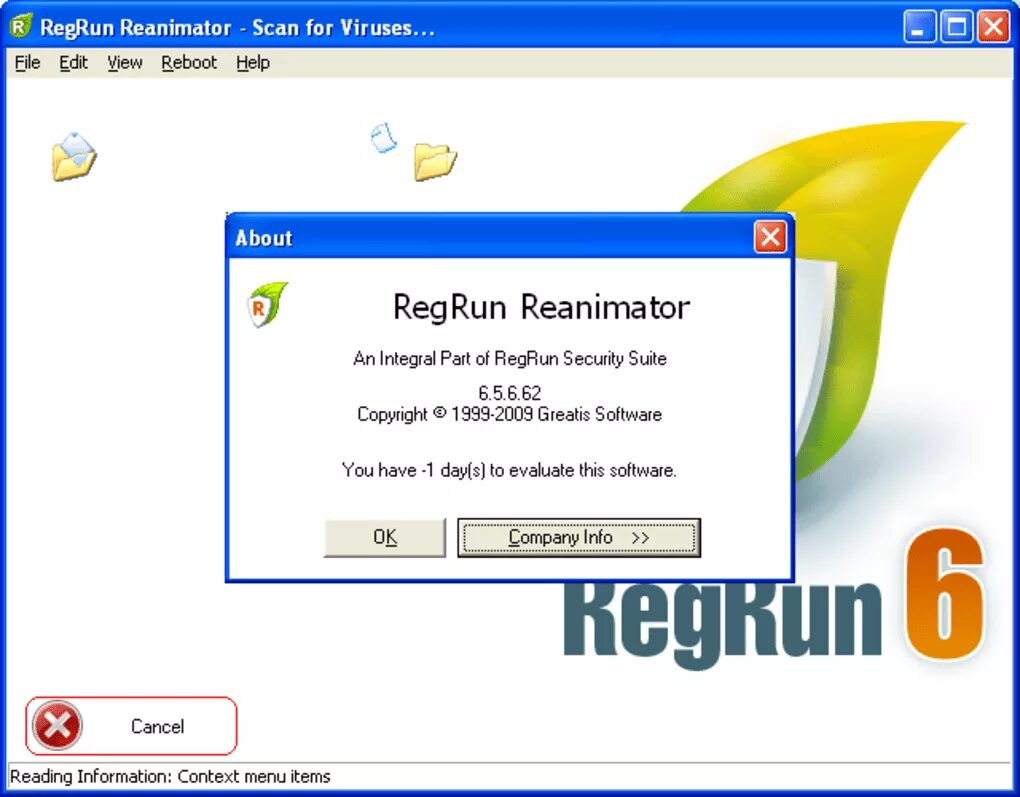Click 'An Integral Part of RegRun Security Suite'
Image resolution: width=1020 pixels, height=797 pixels.
click(x=509, y=358)
